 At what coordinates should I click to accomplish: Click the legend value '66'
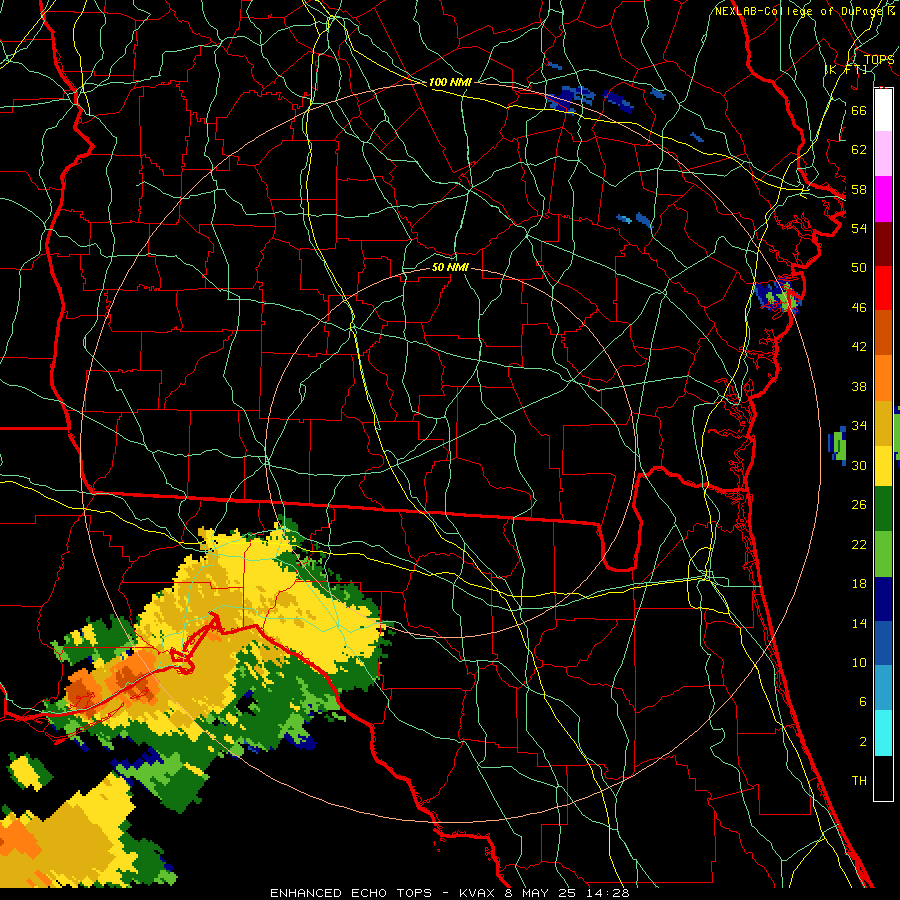859,110
